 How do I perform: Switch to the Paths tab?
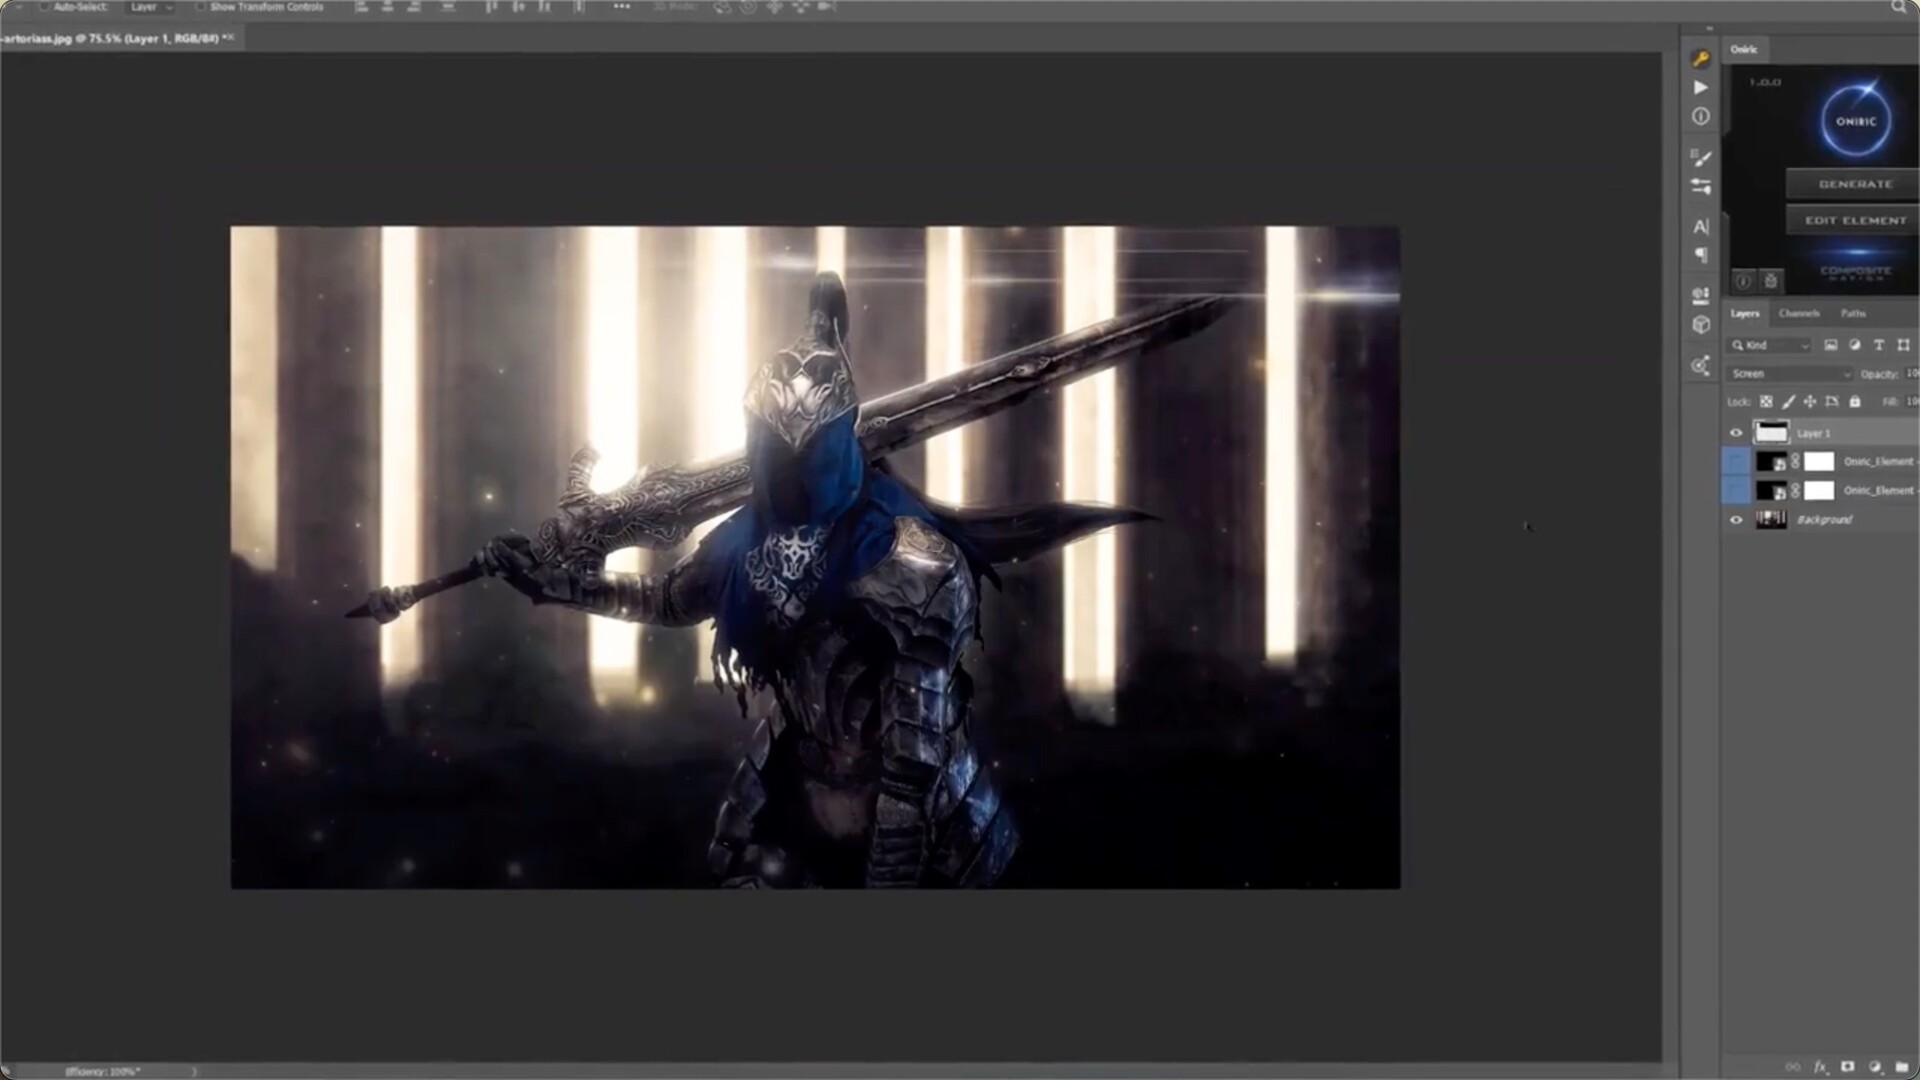pos(1853,314)
